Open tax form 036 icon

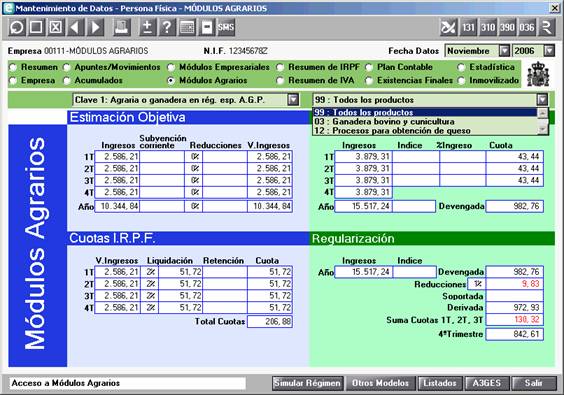[x=527, y=27]
